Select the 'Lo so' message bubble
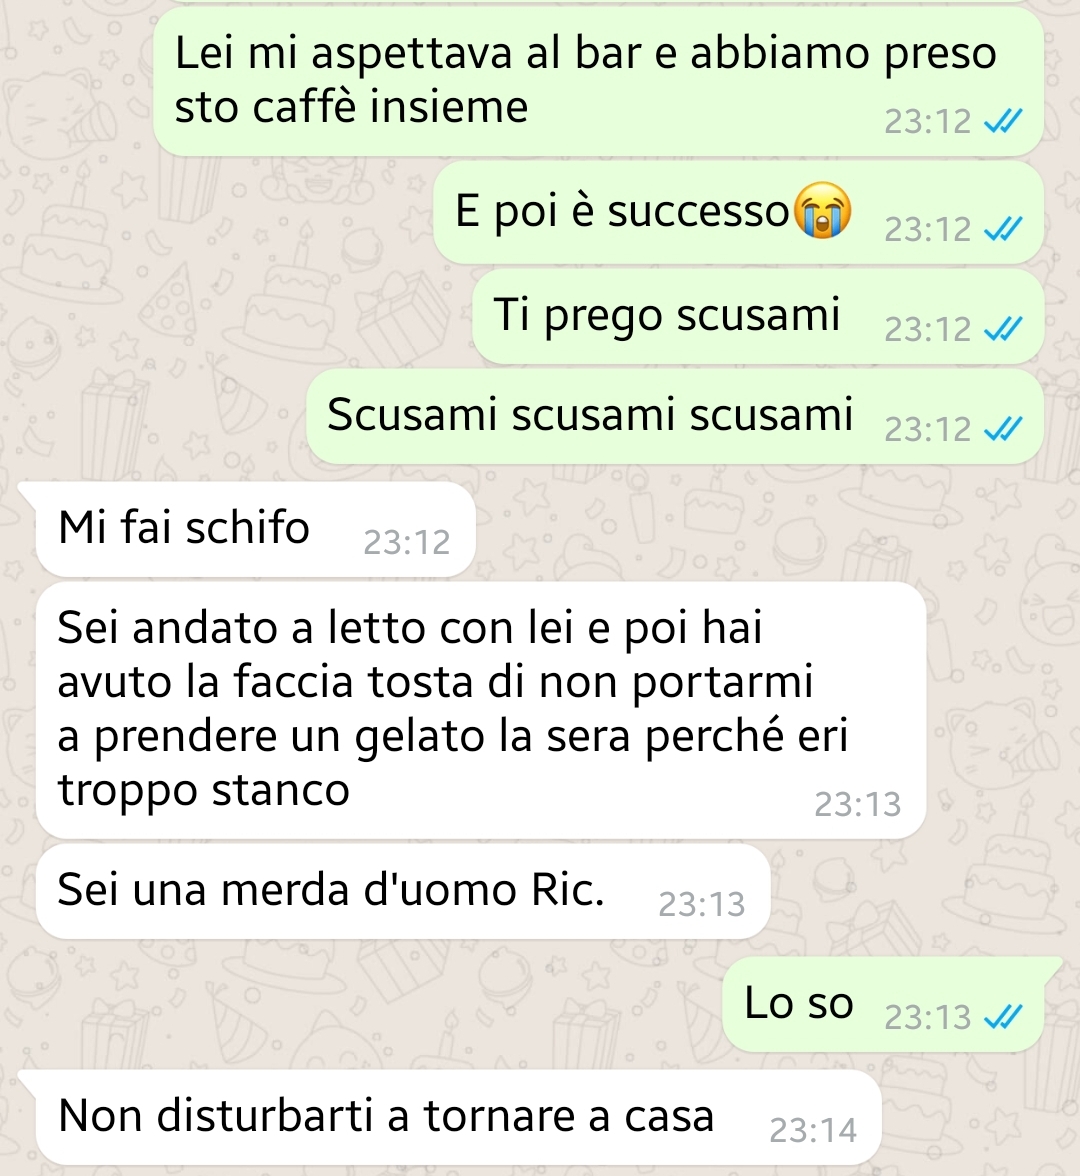The width and height of the screenshot is (1080, 1176). pos(883,1004)
